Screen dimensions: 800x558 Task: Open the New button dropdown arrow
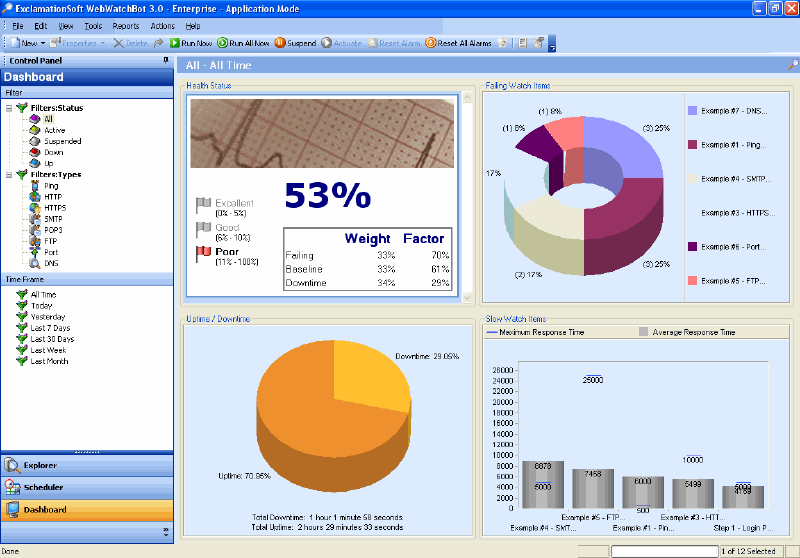pyautogui.click(x=43, y=43)
